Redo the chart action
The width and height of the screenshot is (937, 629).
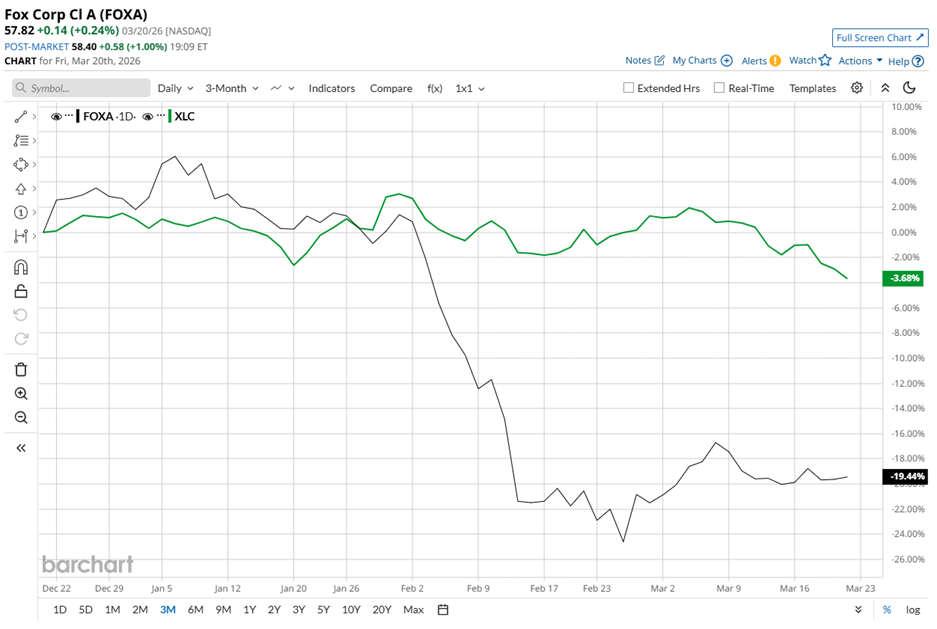[21, 339]
